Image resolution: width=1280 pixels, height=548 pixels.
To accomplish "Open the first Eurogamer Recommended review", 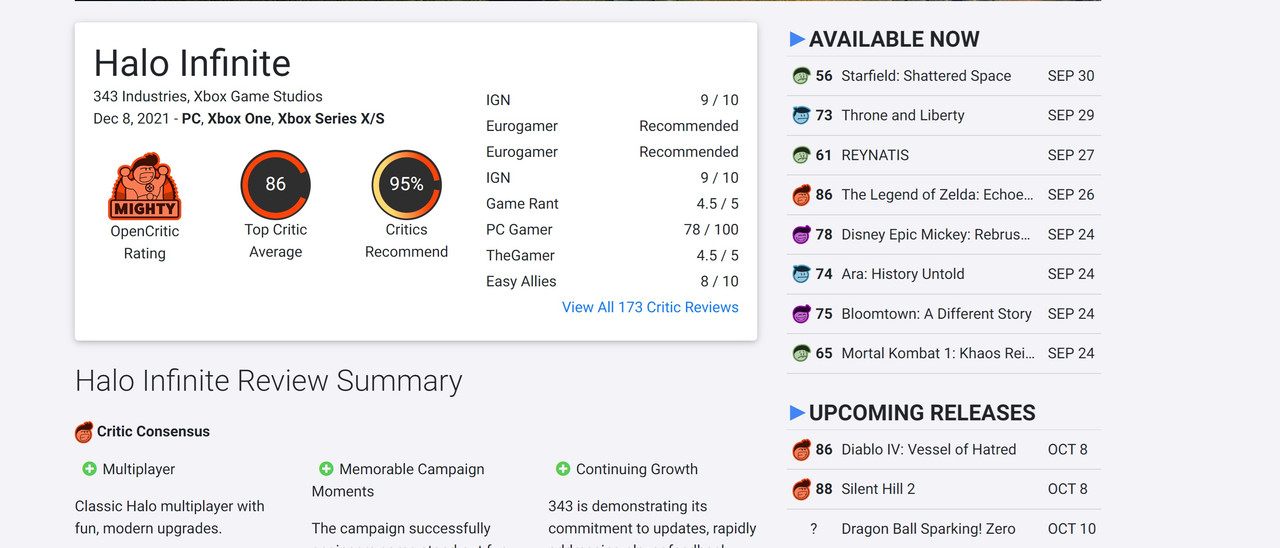I will point(612,126).
